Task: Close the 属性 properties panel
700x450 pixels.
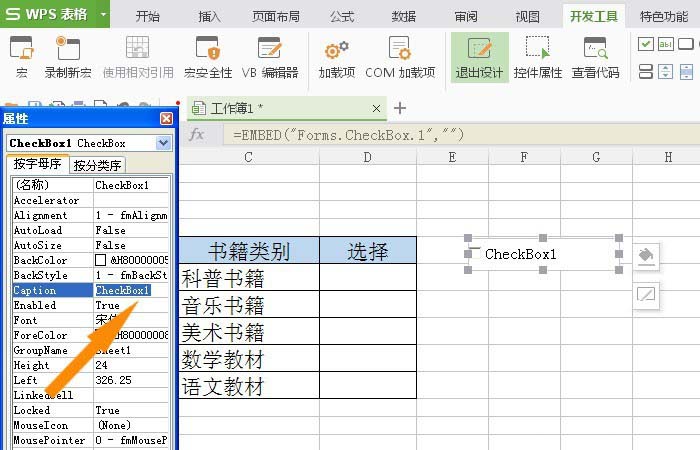Action: point(166,119)
